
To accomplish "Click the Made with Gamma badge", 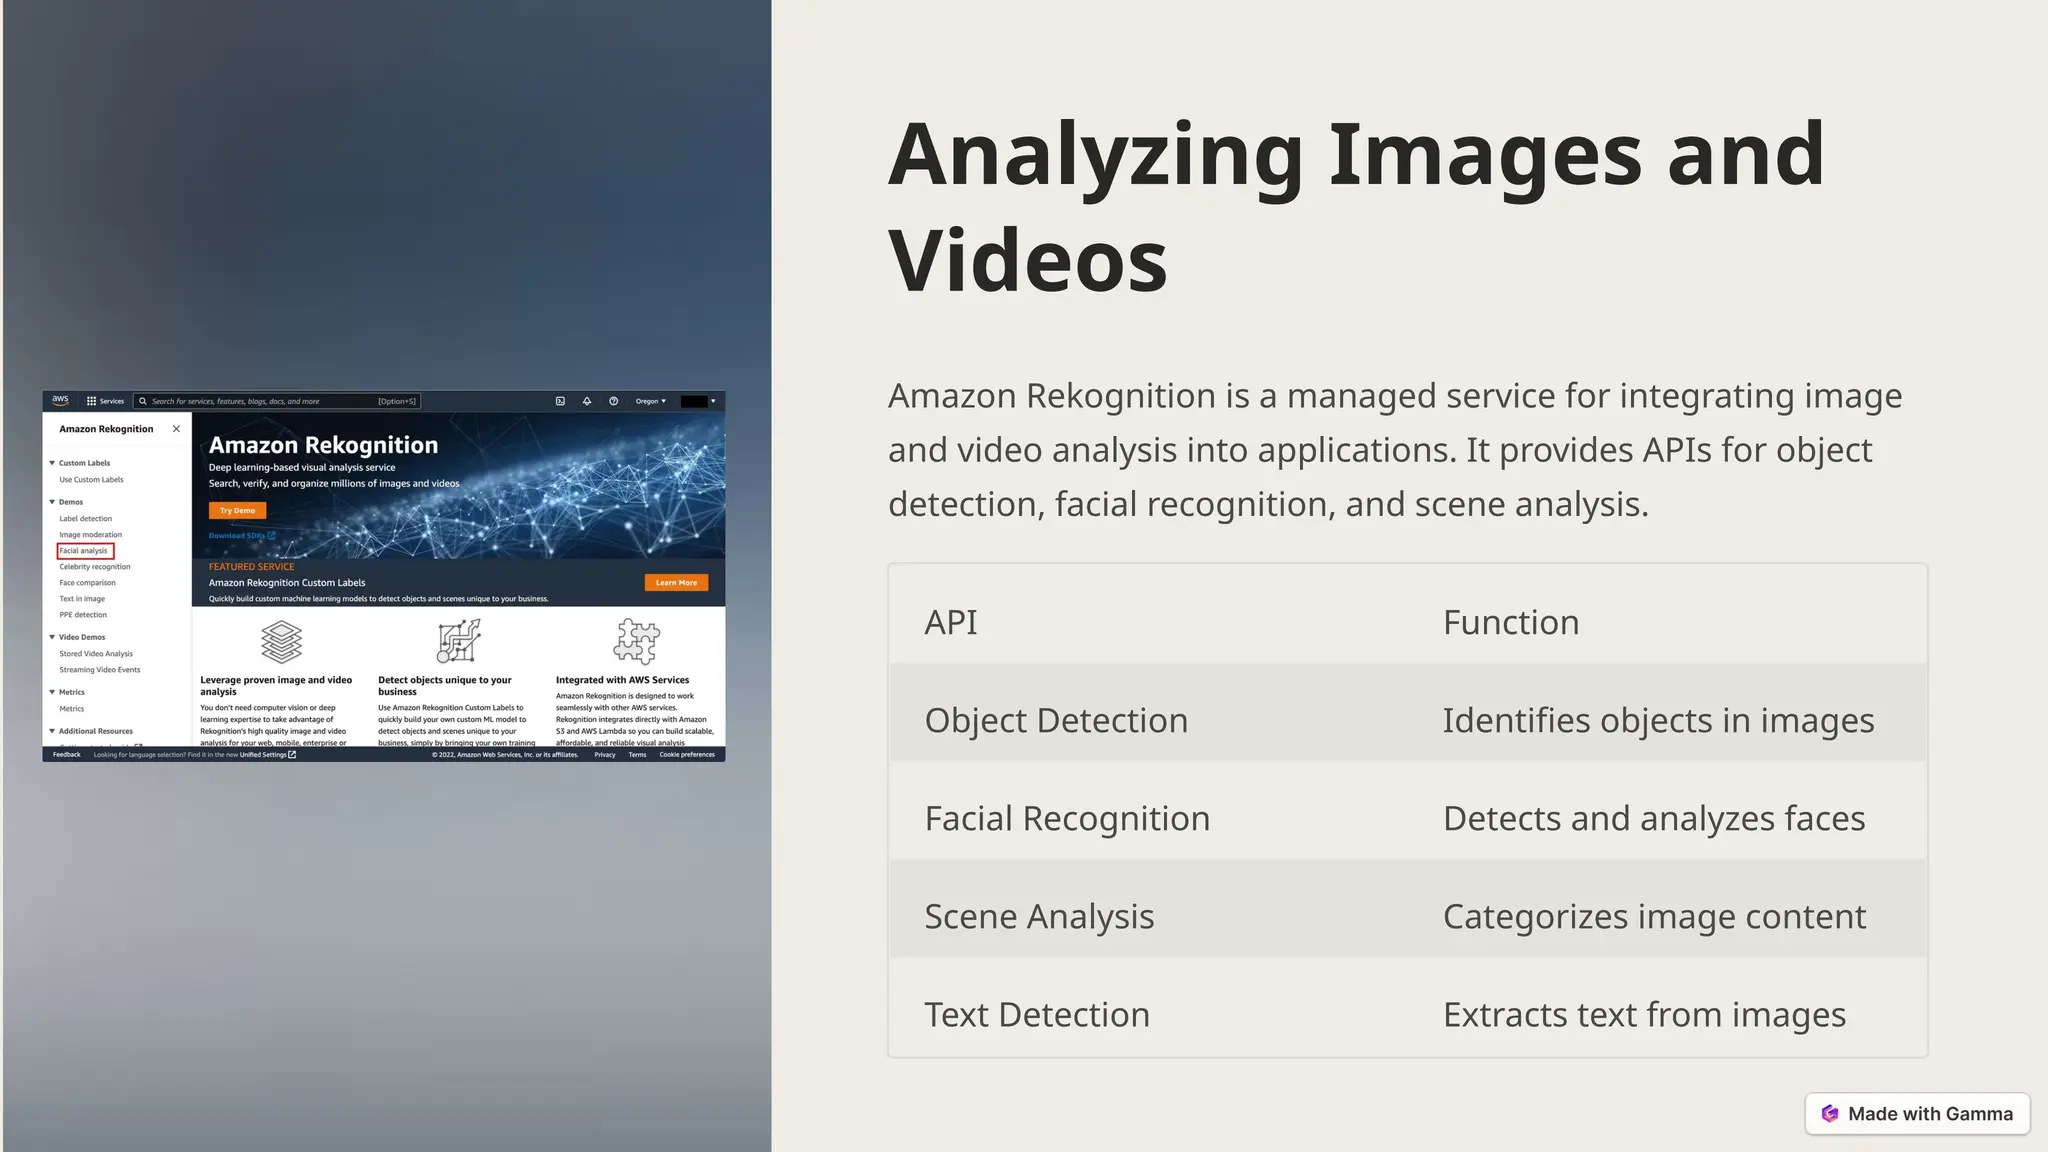I will (1917, 1114).
